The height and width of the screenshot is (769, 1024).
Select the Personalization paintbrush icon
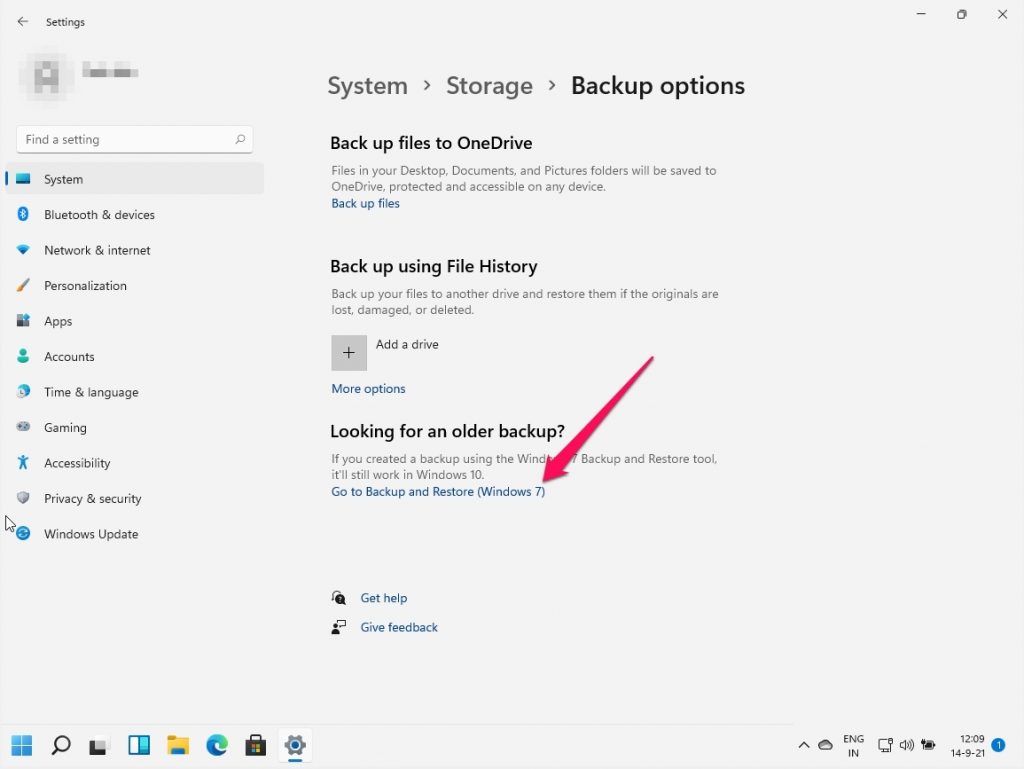coord(24,286)
